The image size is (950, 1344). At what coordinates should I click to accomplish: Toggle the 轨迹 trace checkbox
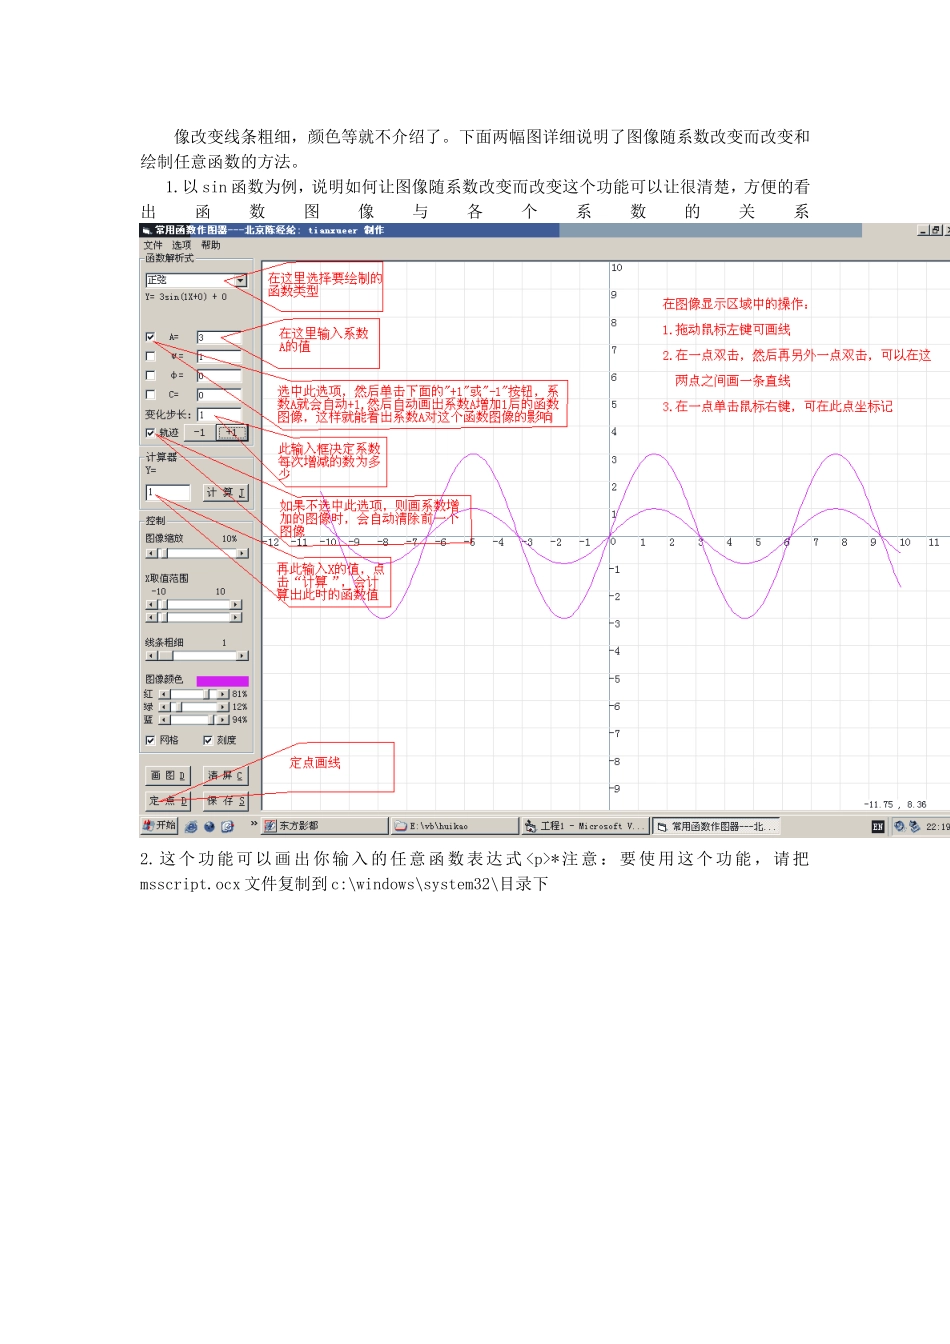click(151, 433)
